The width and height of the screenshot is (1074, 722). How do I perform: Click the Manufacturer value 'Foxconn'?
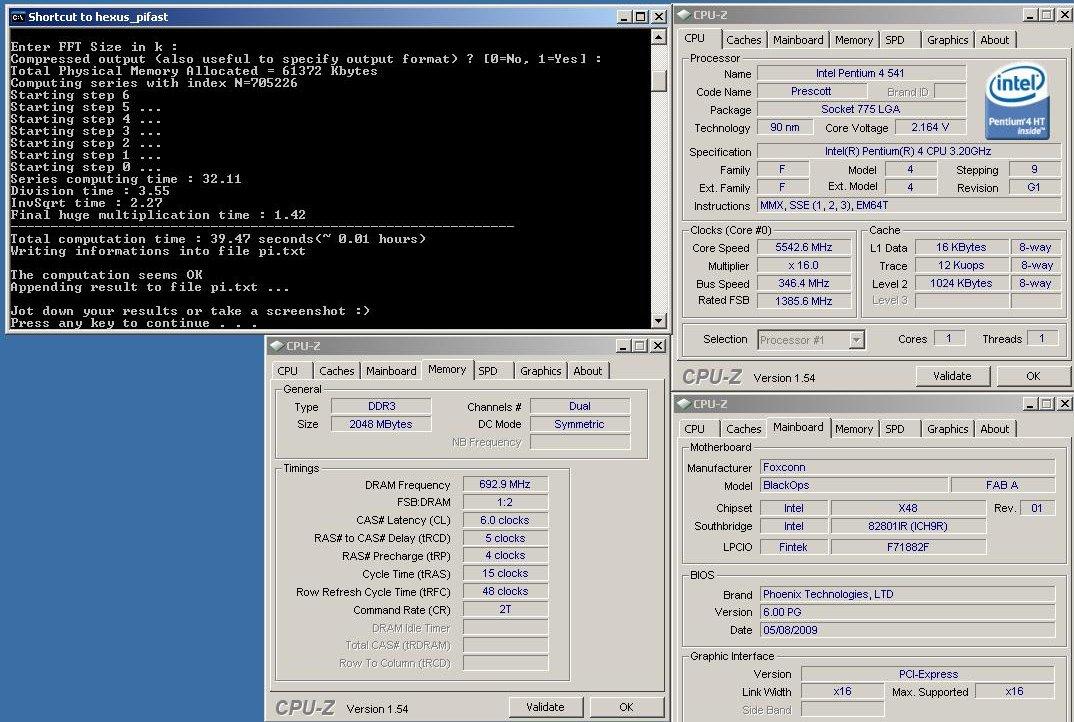(x=908, y=467)
